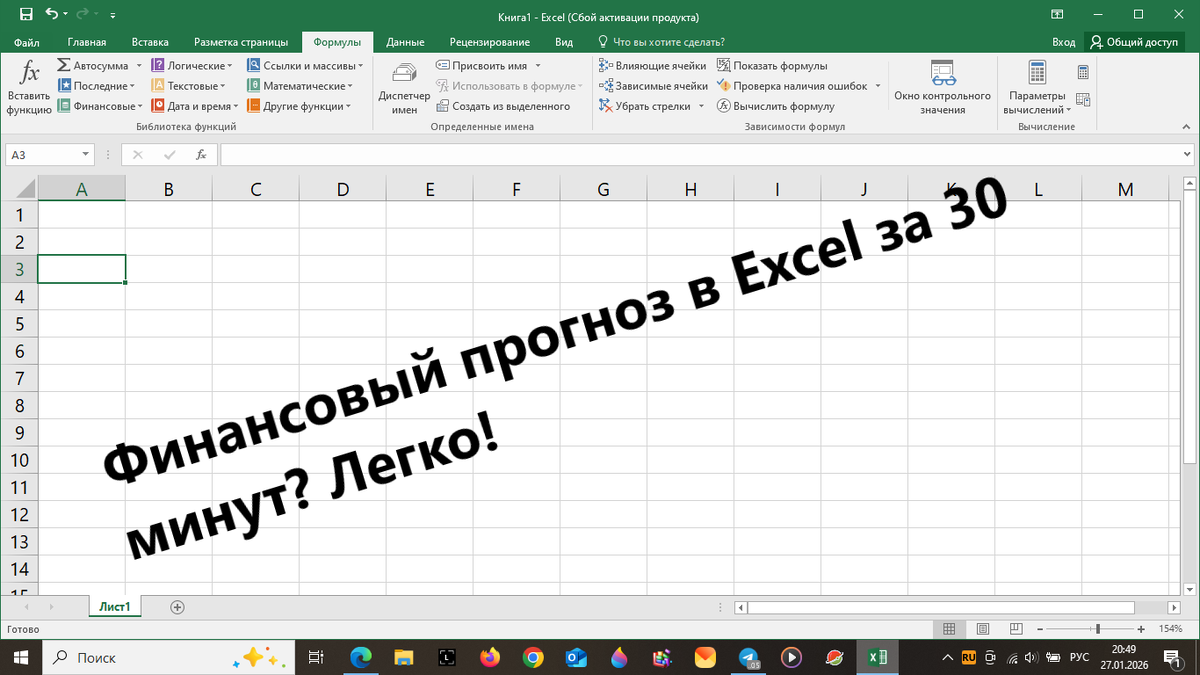Click the Insert Function fx button
Screen dimensions: 1200x675
(29, 86)
